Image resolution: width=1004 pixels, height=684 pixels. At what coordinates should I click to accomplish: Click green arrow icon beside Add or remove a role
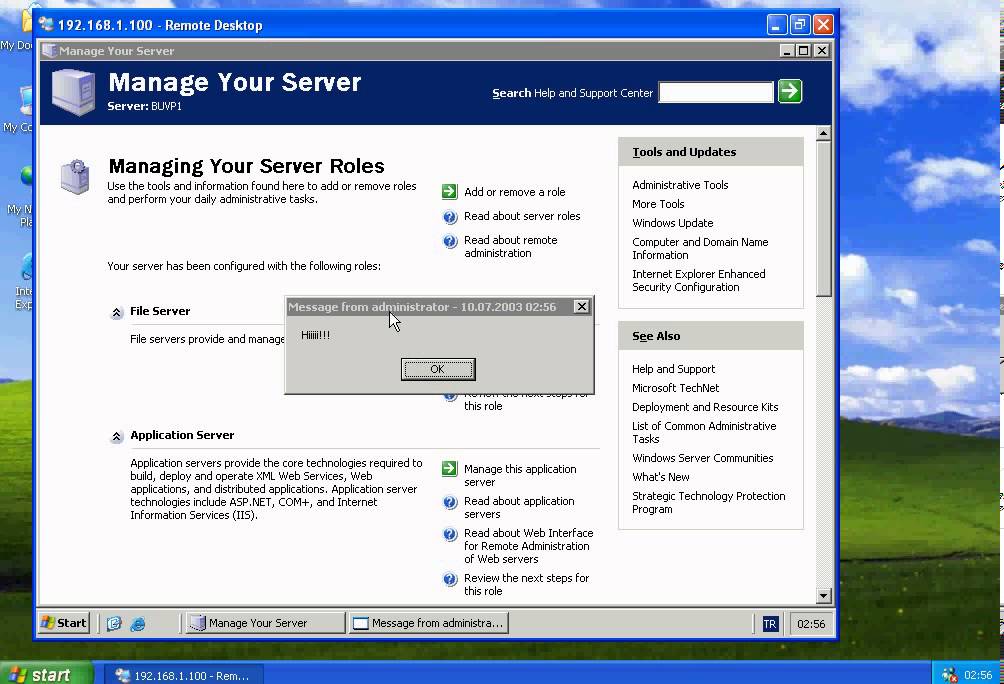point(449,191)
